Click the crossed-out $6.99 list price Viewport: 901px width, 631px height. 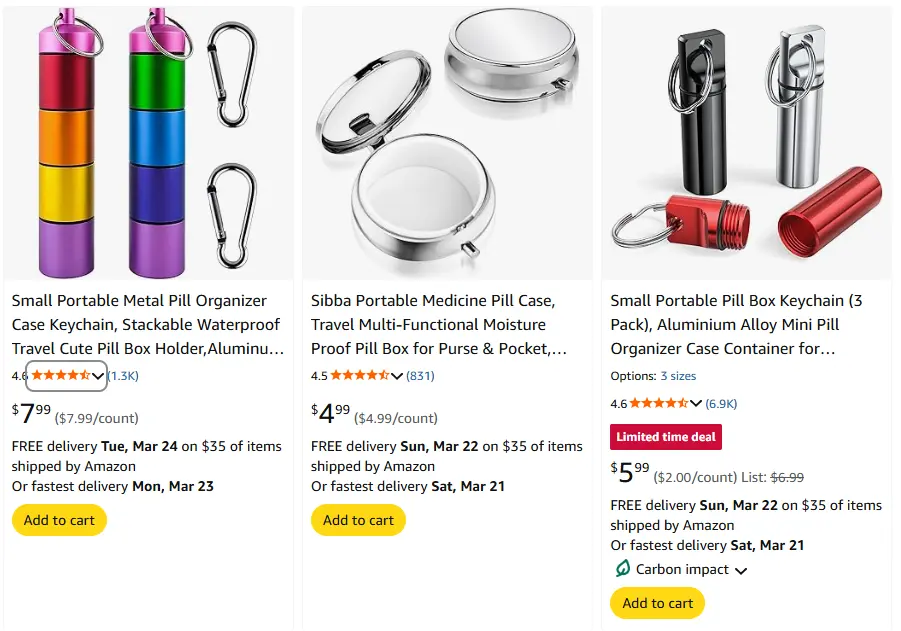coord(787,478)
